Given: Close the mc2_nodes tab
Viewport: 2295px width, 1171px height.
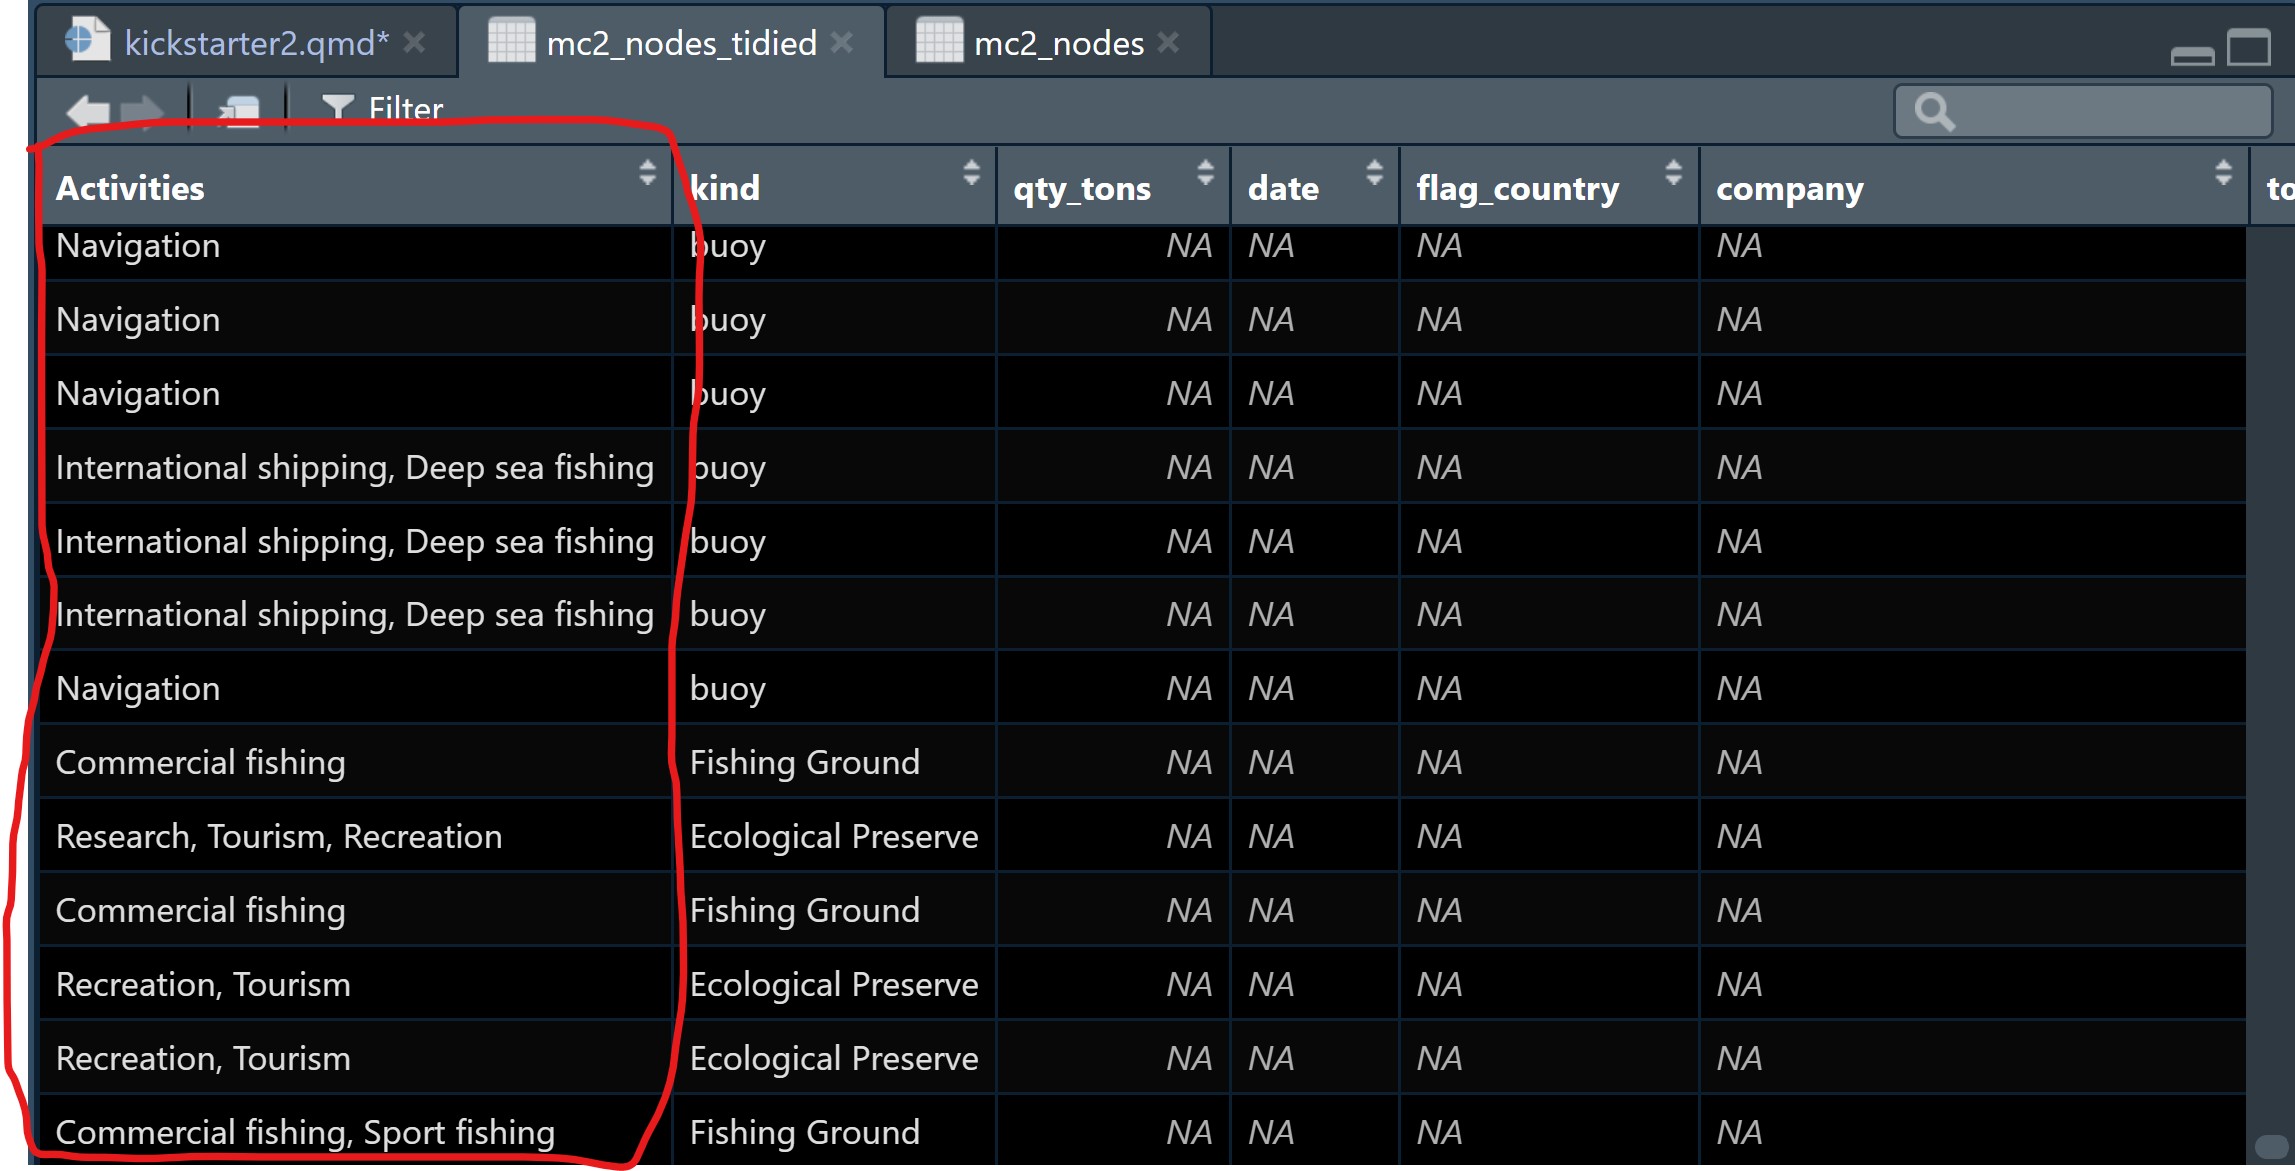Looking at the screenshot, I should pos(1168,42).
